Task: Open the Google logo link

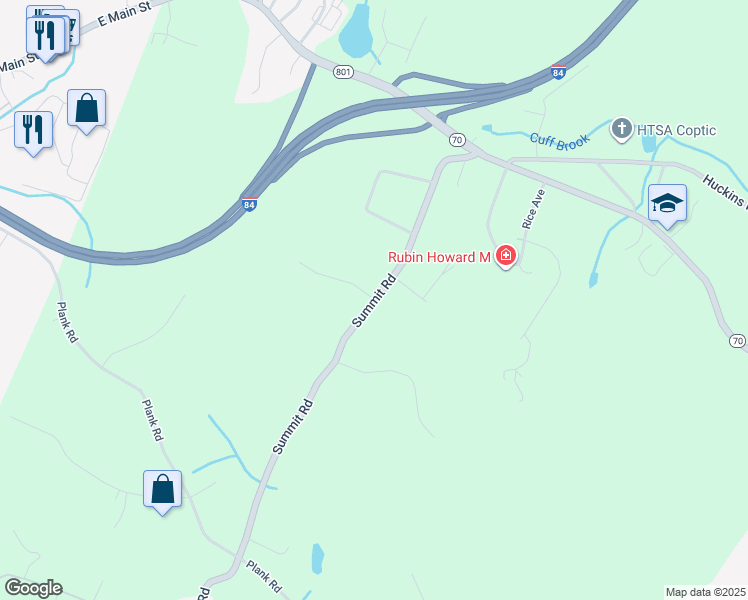Action: pyautogui.click(x=33, y=588)
